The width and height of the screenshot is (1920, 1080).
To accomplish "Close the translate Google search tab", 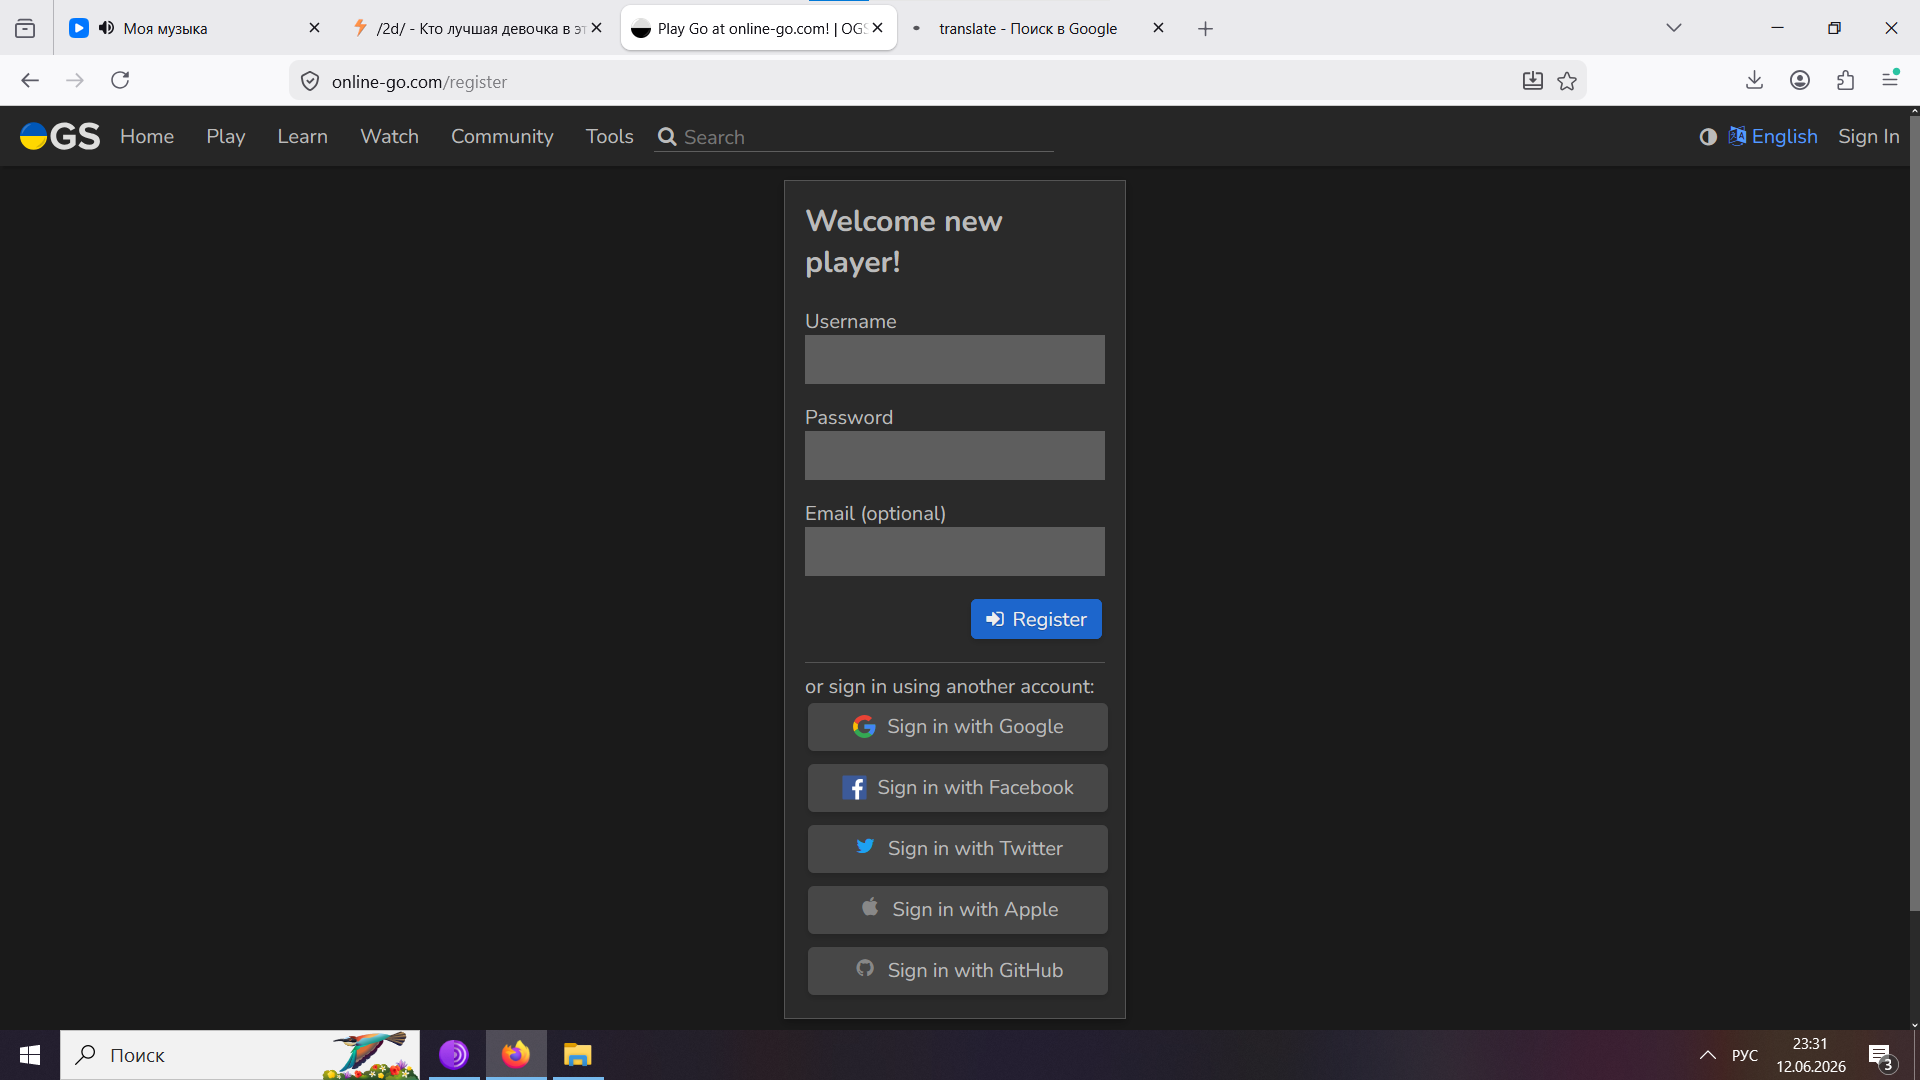I will [1158, 28].
